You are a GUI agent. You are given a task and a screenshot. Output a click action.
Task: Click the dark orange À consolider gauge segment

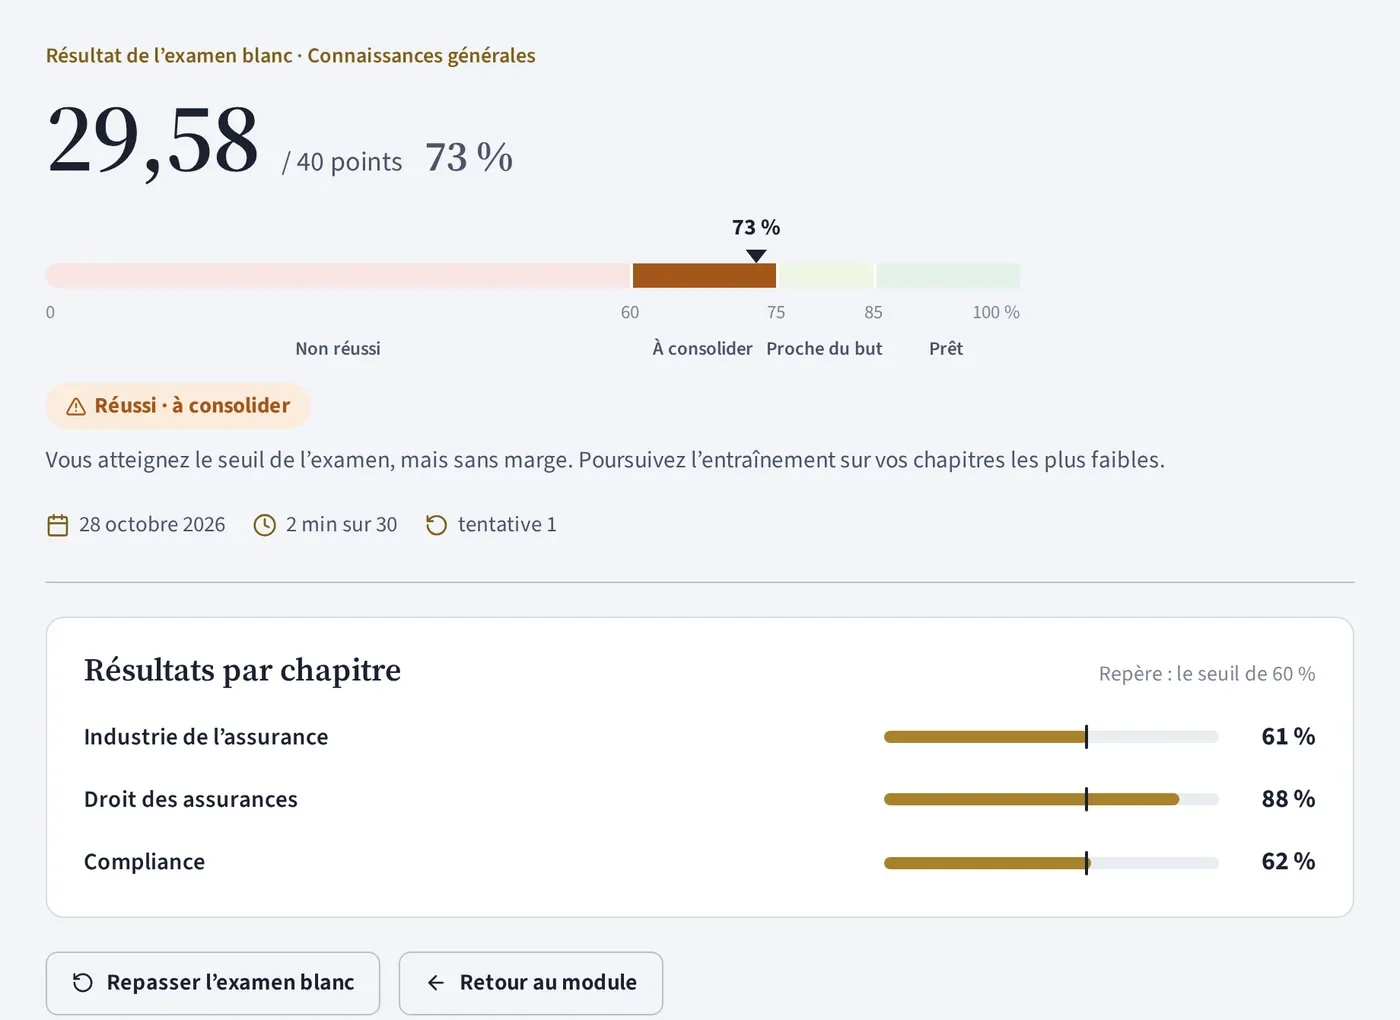pyautogui.click(x=704, y=276)
